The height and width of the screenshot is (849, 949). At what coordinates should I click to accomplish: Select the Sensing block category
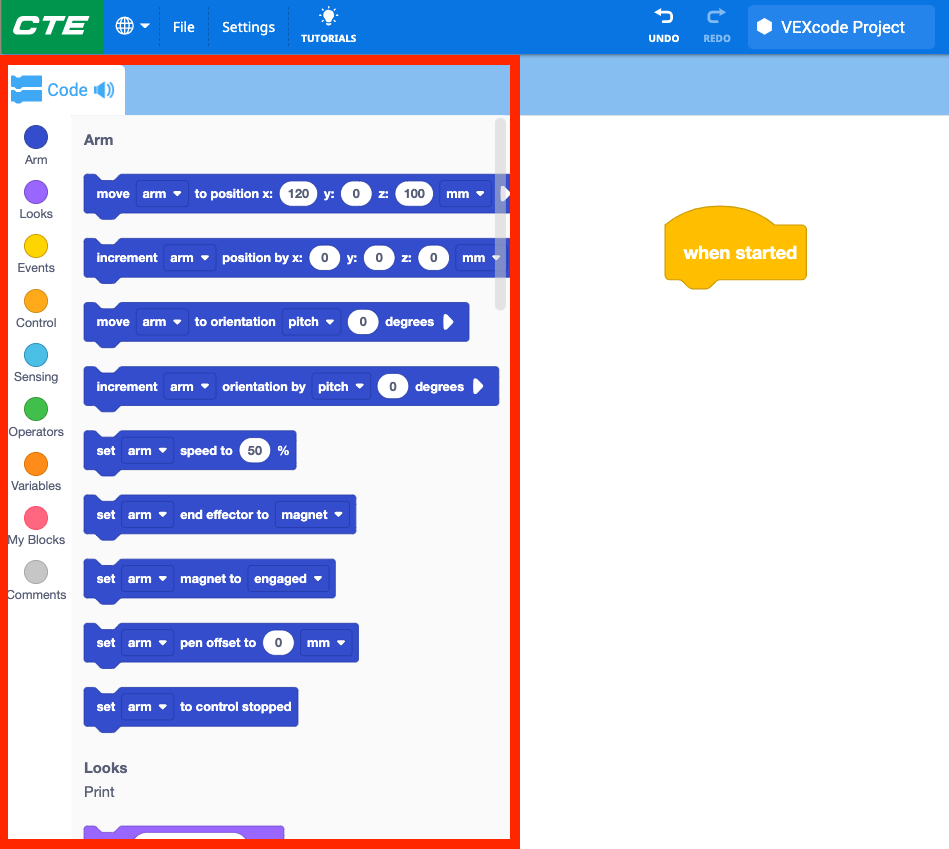[x=36, y=355]
